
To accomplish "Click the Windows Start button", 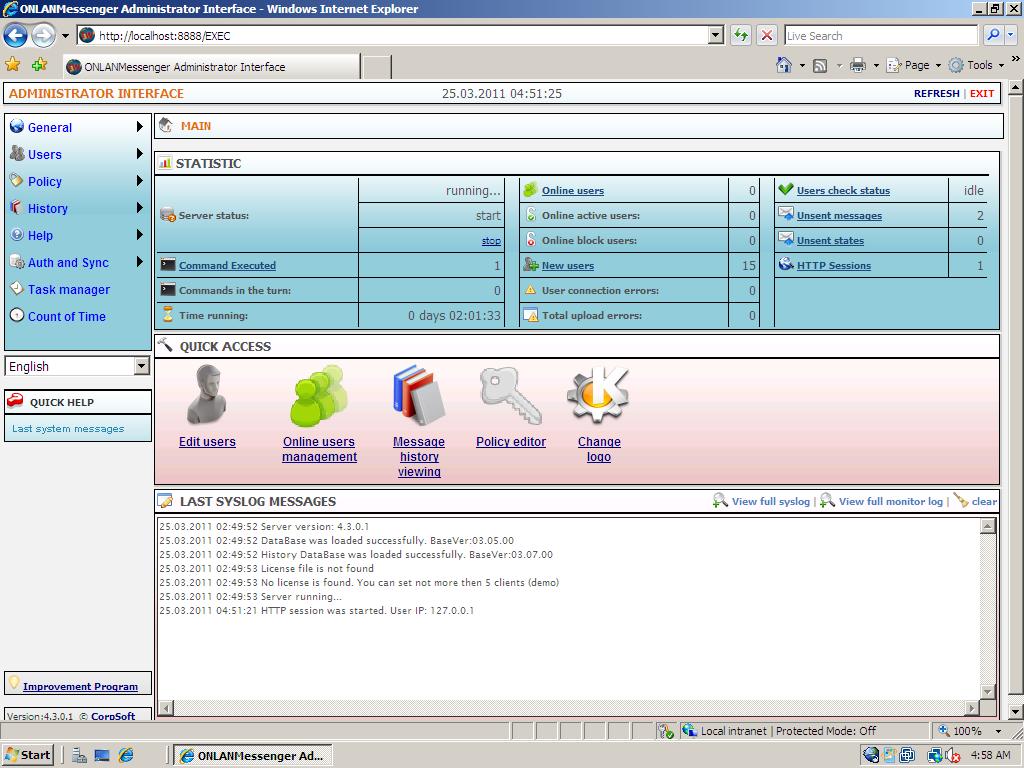I will click(28, 755).
